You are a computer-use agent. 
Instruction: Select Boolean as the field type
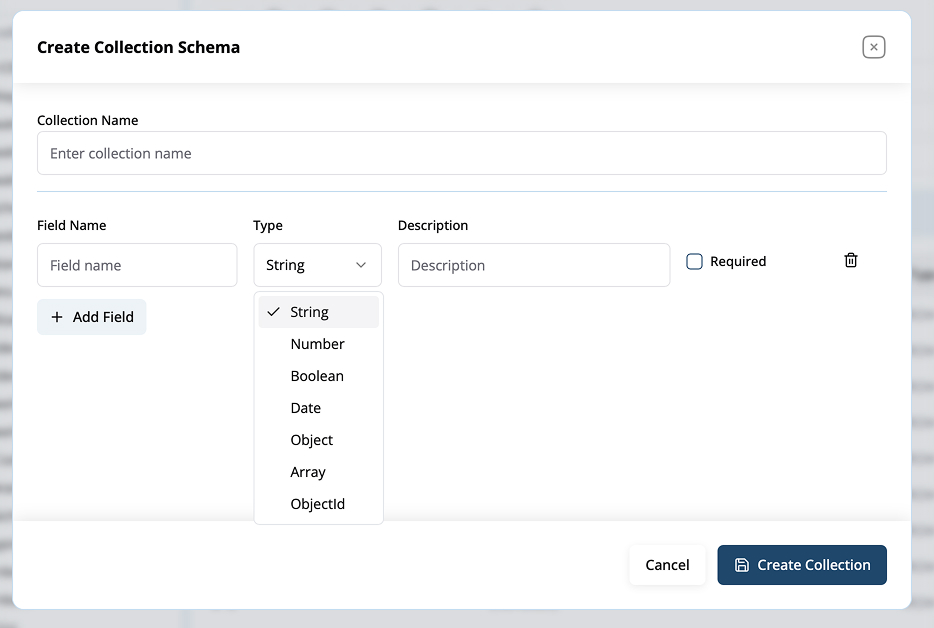tap(317, 376)
